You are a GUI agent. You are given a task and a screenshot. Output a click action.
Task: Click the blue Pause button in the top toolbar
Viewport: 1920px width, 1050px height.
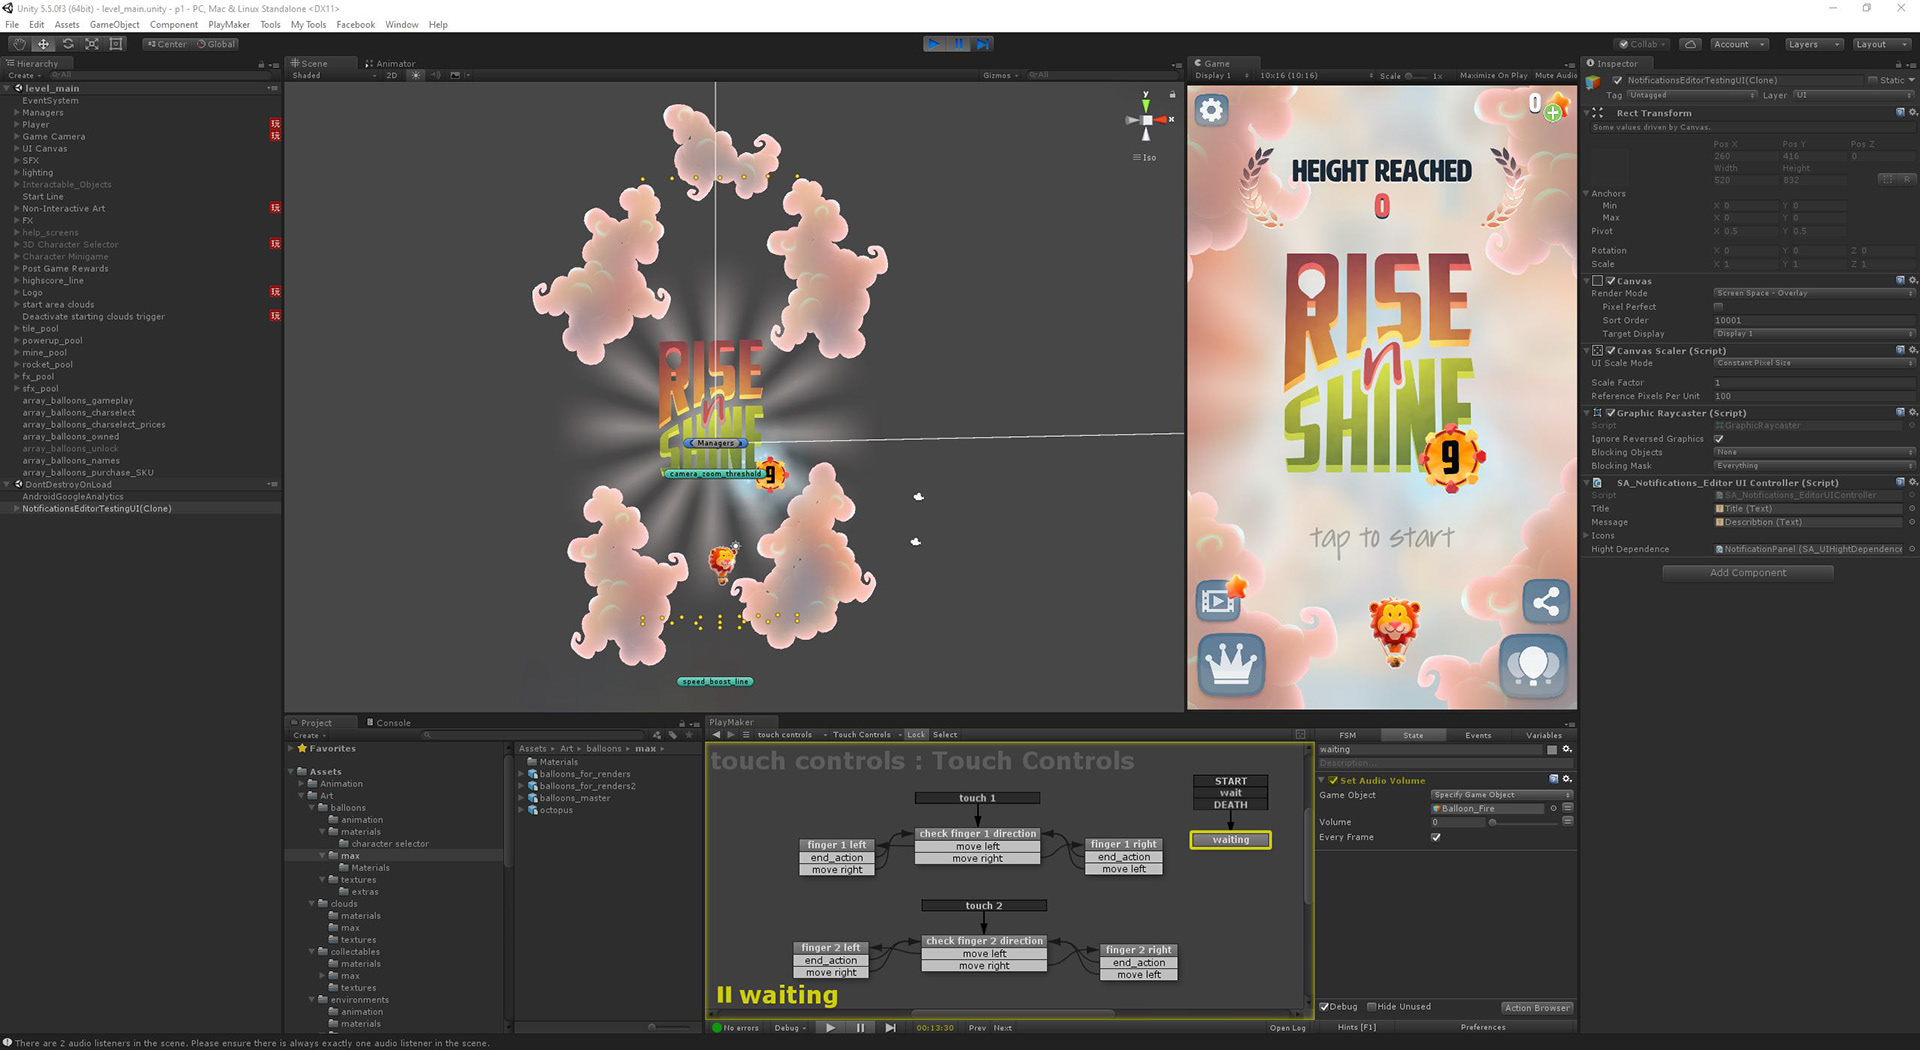(959, 44)
